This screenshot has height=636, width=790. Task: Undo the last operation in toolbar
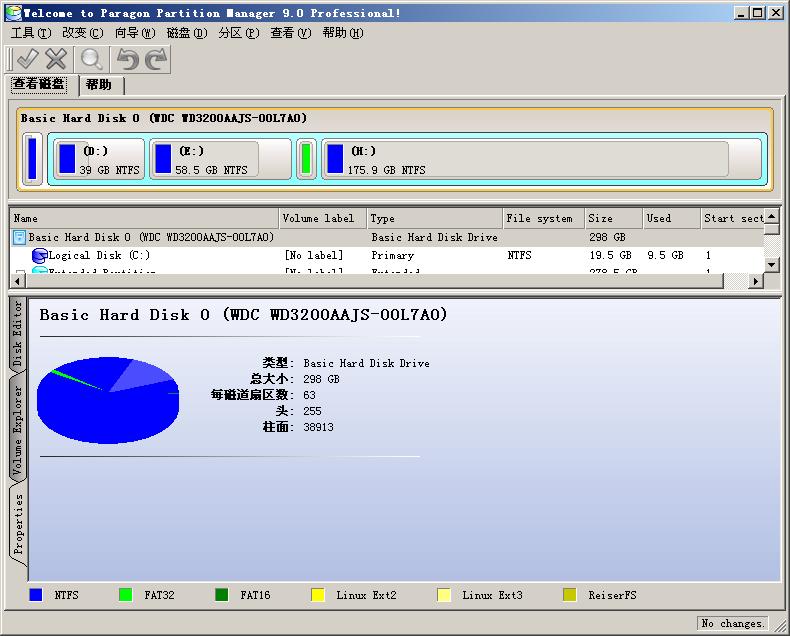[x=127, y=59]
